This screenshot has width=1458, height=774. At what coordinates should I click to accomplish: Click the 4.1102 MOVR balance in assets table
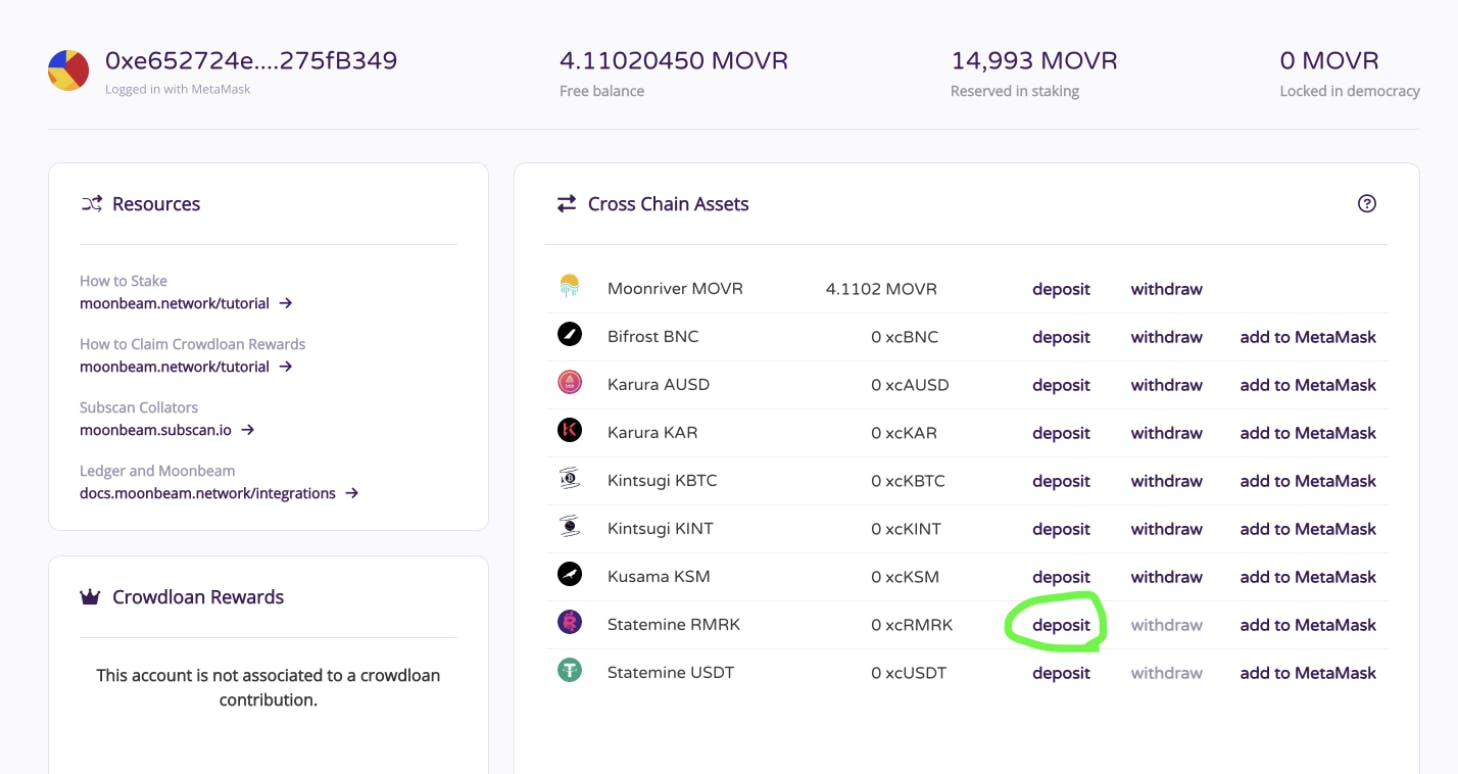click(881, 289)
